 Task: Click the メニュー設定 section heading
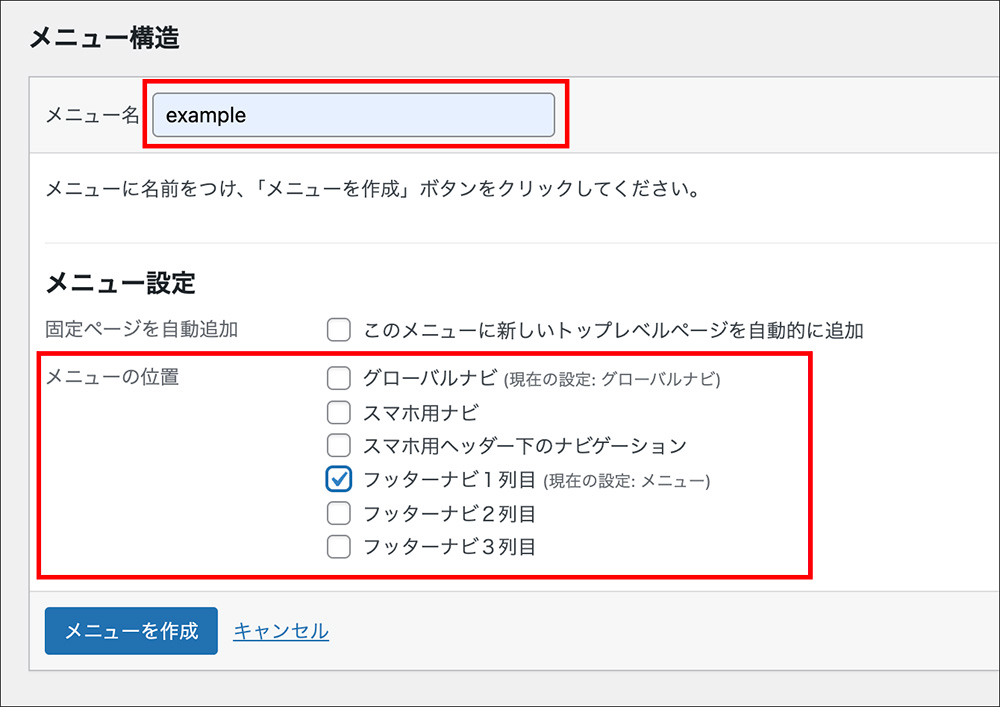click(x=120, y=283)
